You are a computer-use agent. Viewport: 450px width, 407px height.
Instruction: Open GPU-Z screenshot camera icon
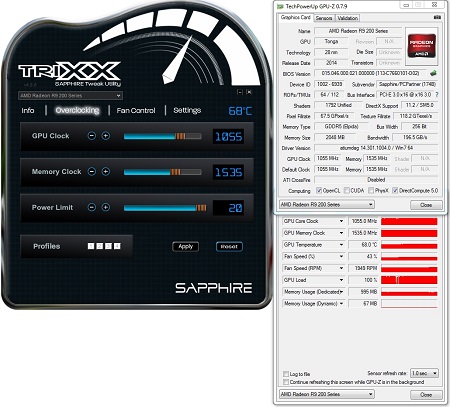point(437,17)
